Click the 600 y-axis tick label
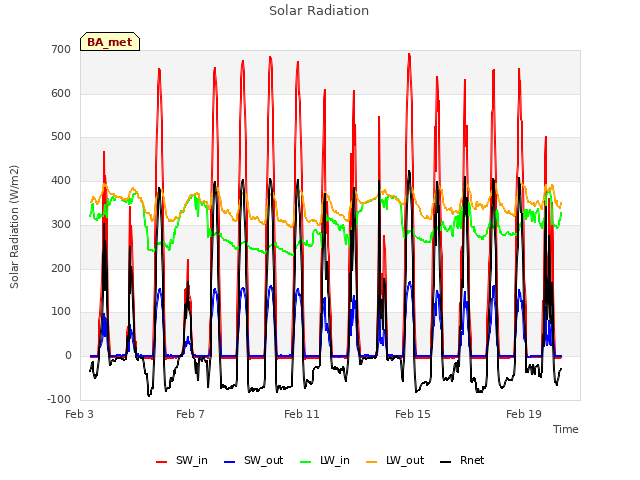640x480 pixels. coord(61,93)
